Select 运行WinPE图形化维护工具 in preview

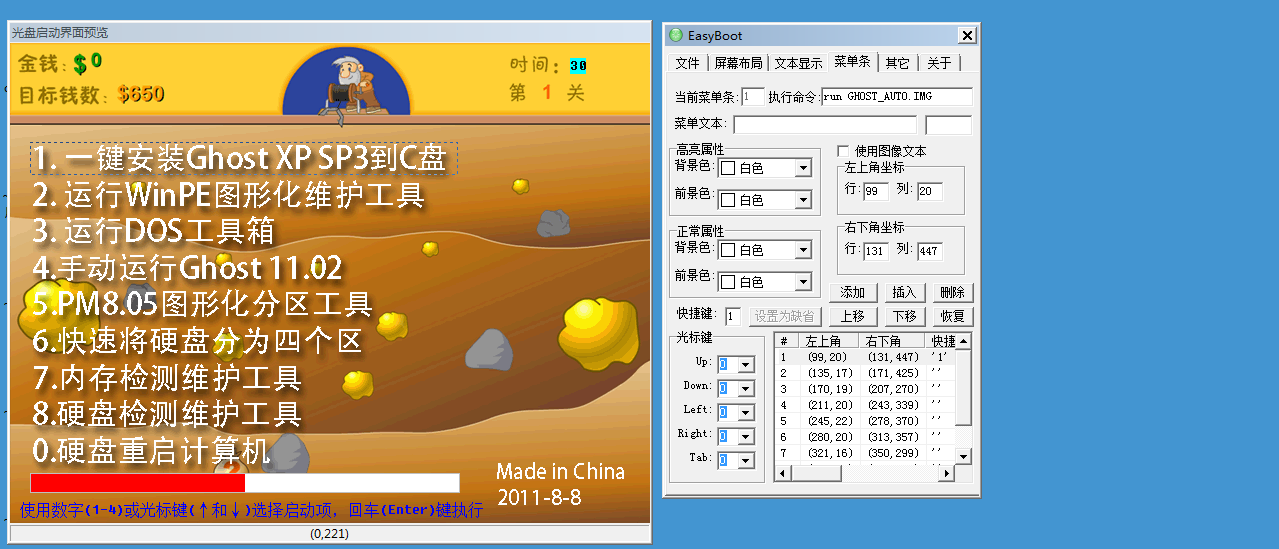[x=229, y=194]
